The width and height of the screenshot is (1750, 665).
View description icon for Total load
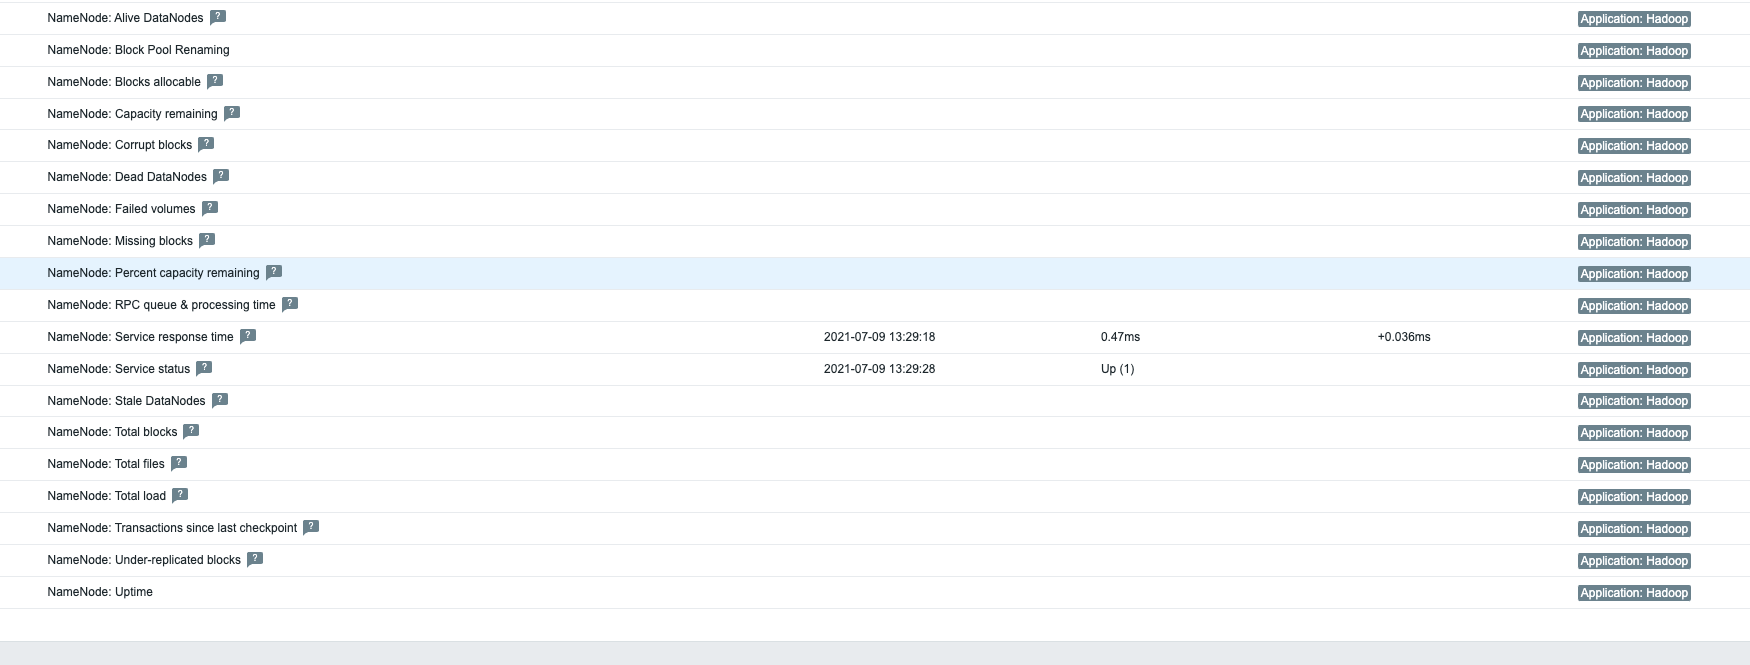[x=180, y=495]
